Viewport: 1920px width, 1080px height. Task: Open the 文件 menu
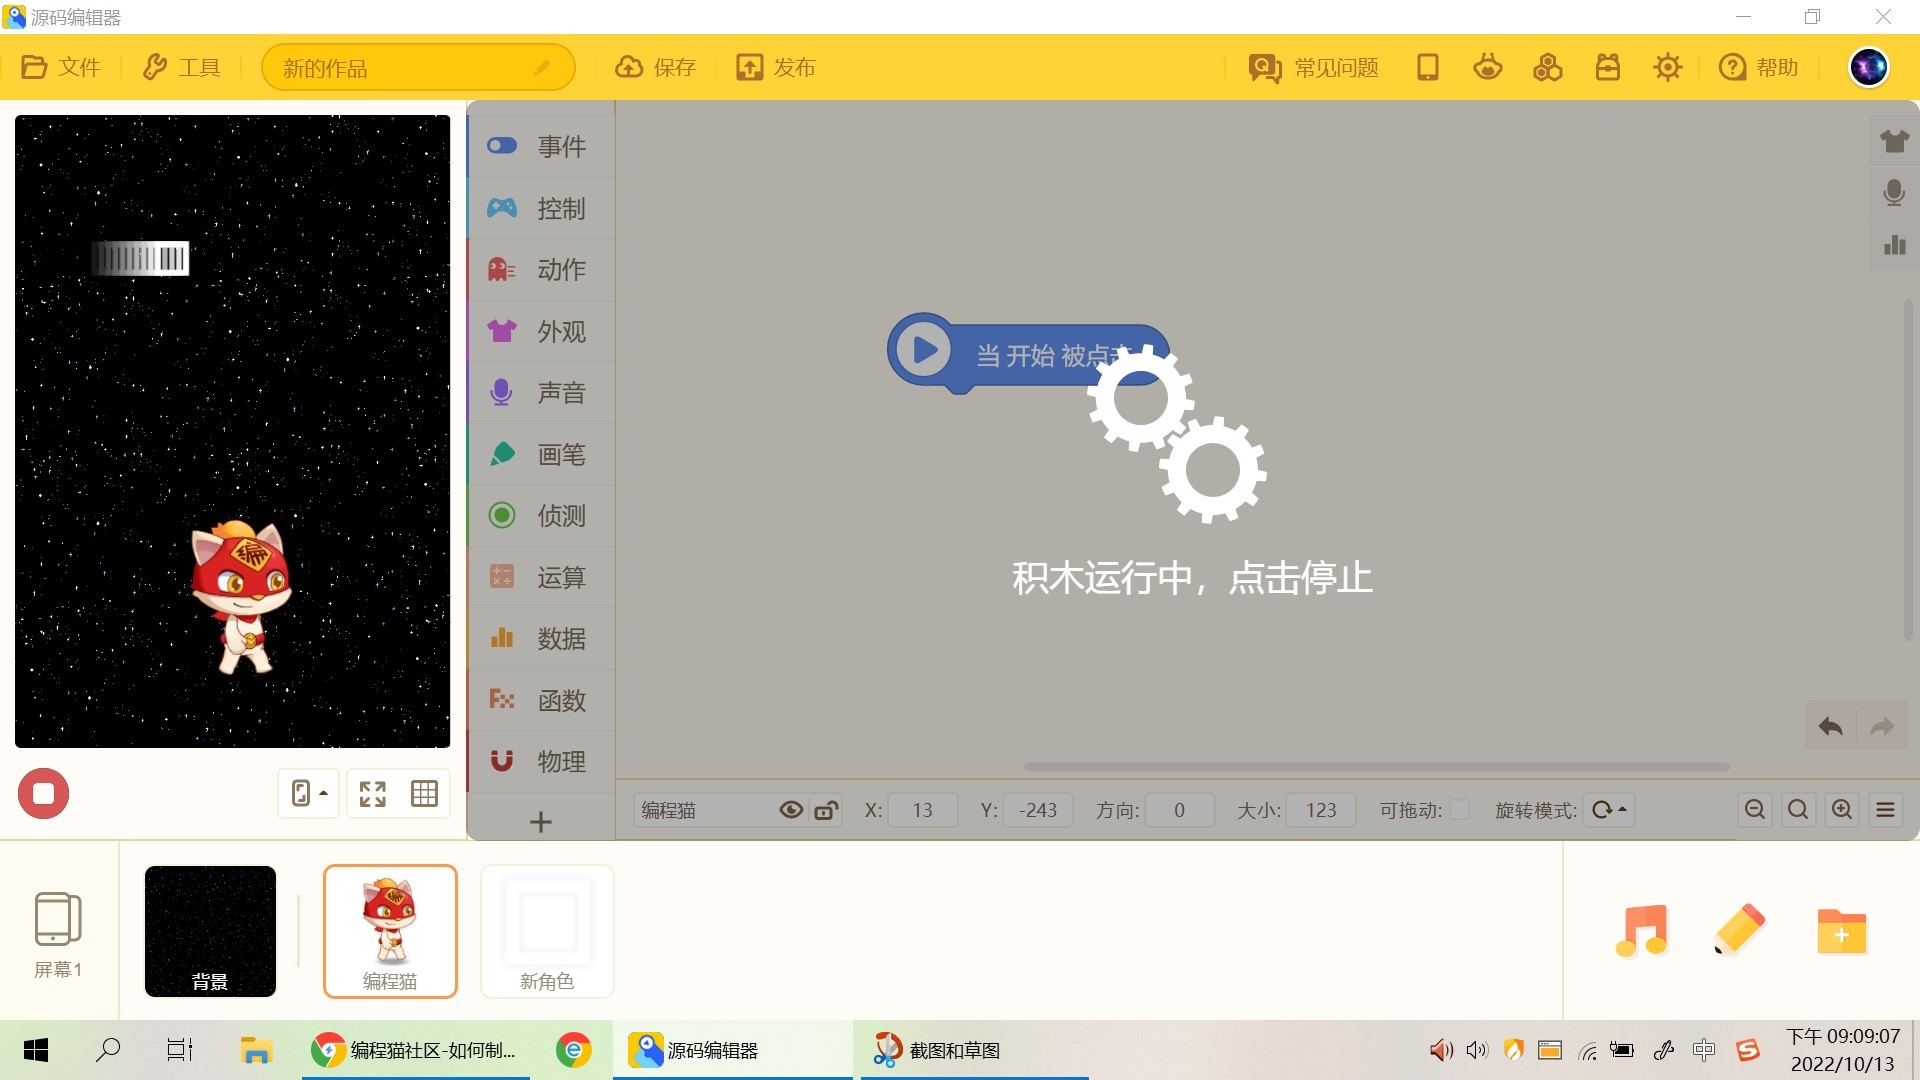61,67
